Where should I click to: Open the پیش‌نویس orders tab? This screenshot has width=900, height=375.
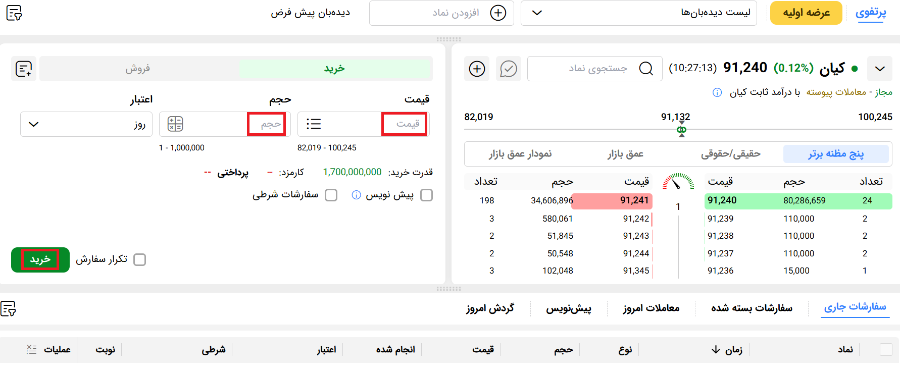568,308
